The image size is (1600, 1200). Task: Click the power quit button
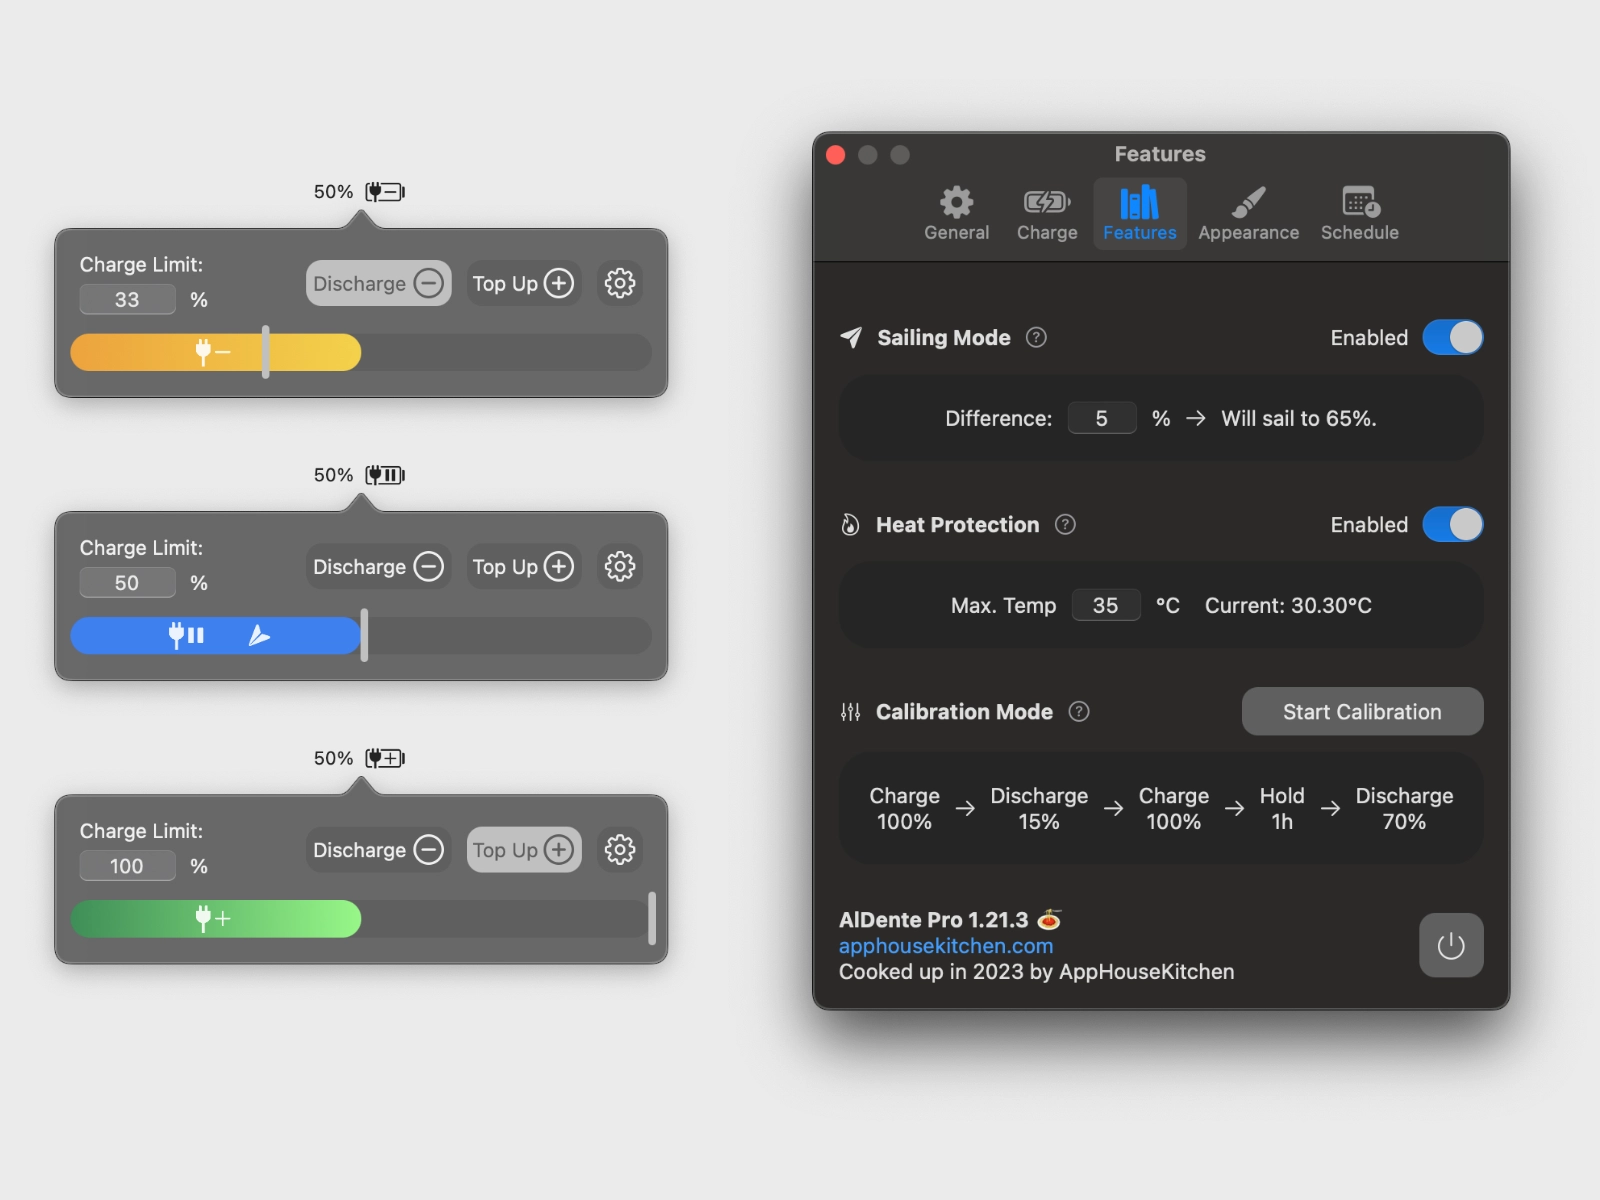1450,945
